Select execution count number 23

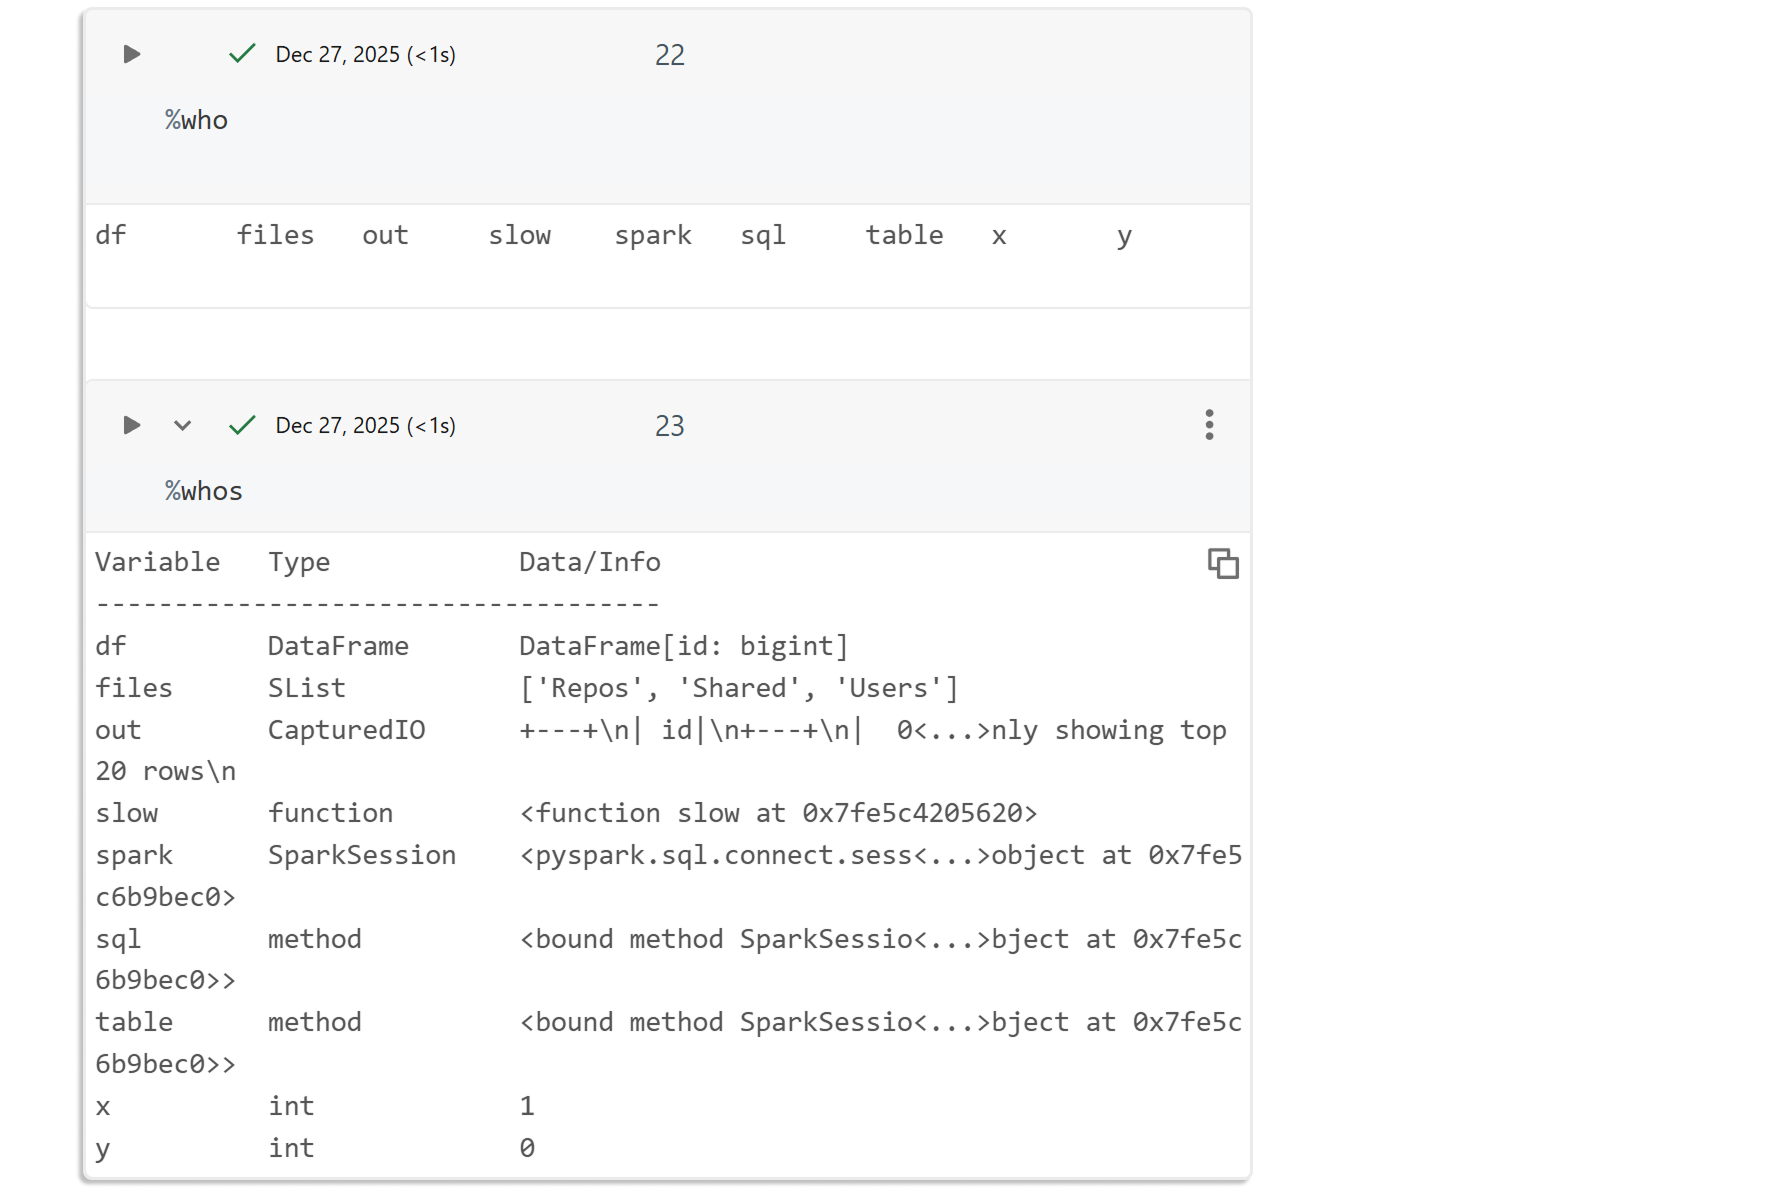pos(669,426)
